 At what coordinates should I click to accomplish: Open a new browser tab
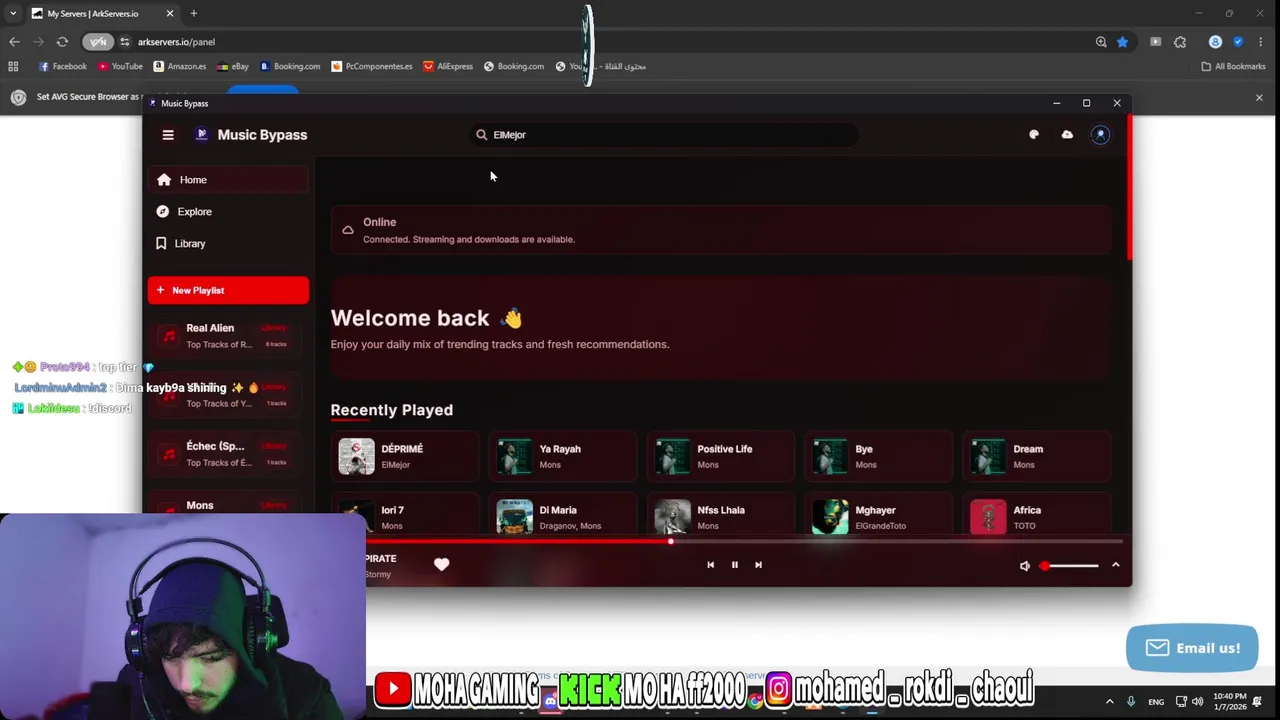coord(194,14)
